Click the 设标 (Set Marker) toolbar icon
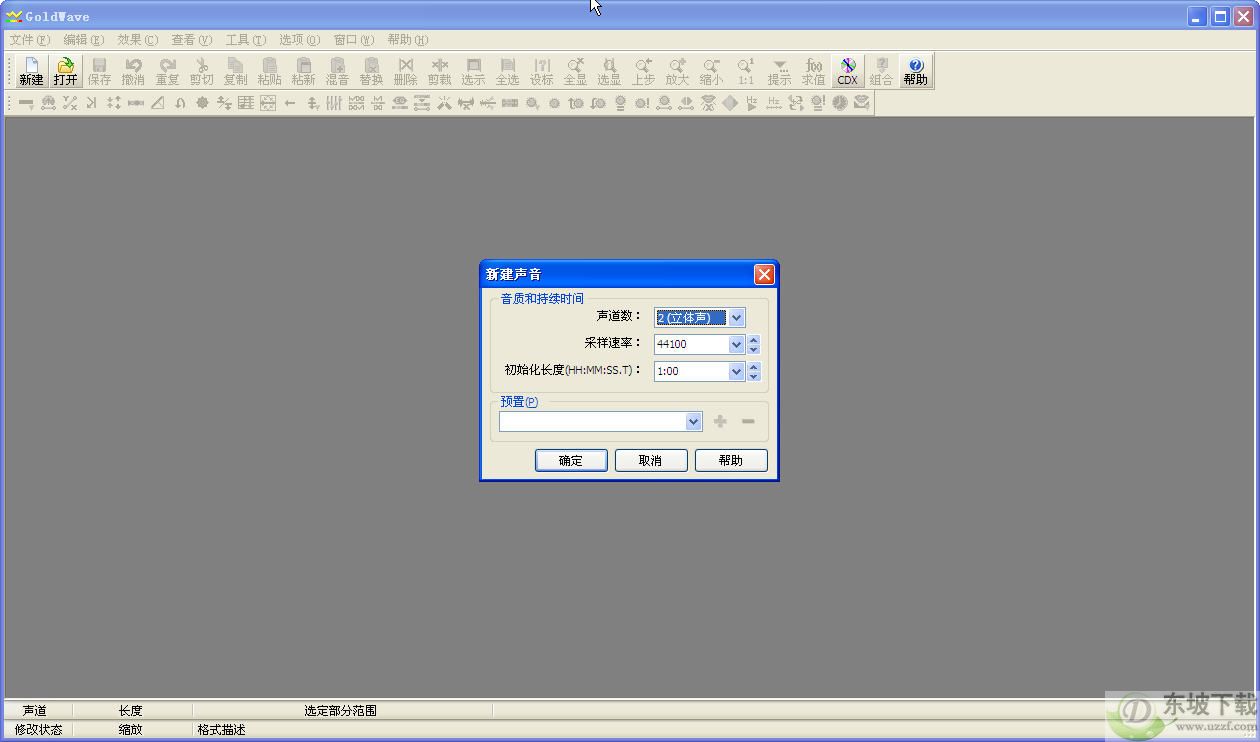 (542, 71)
